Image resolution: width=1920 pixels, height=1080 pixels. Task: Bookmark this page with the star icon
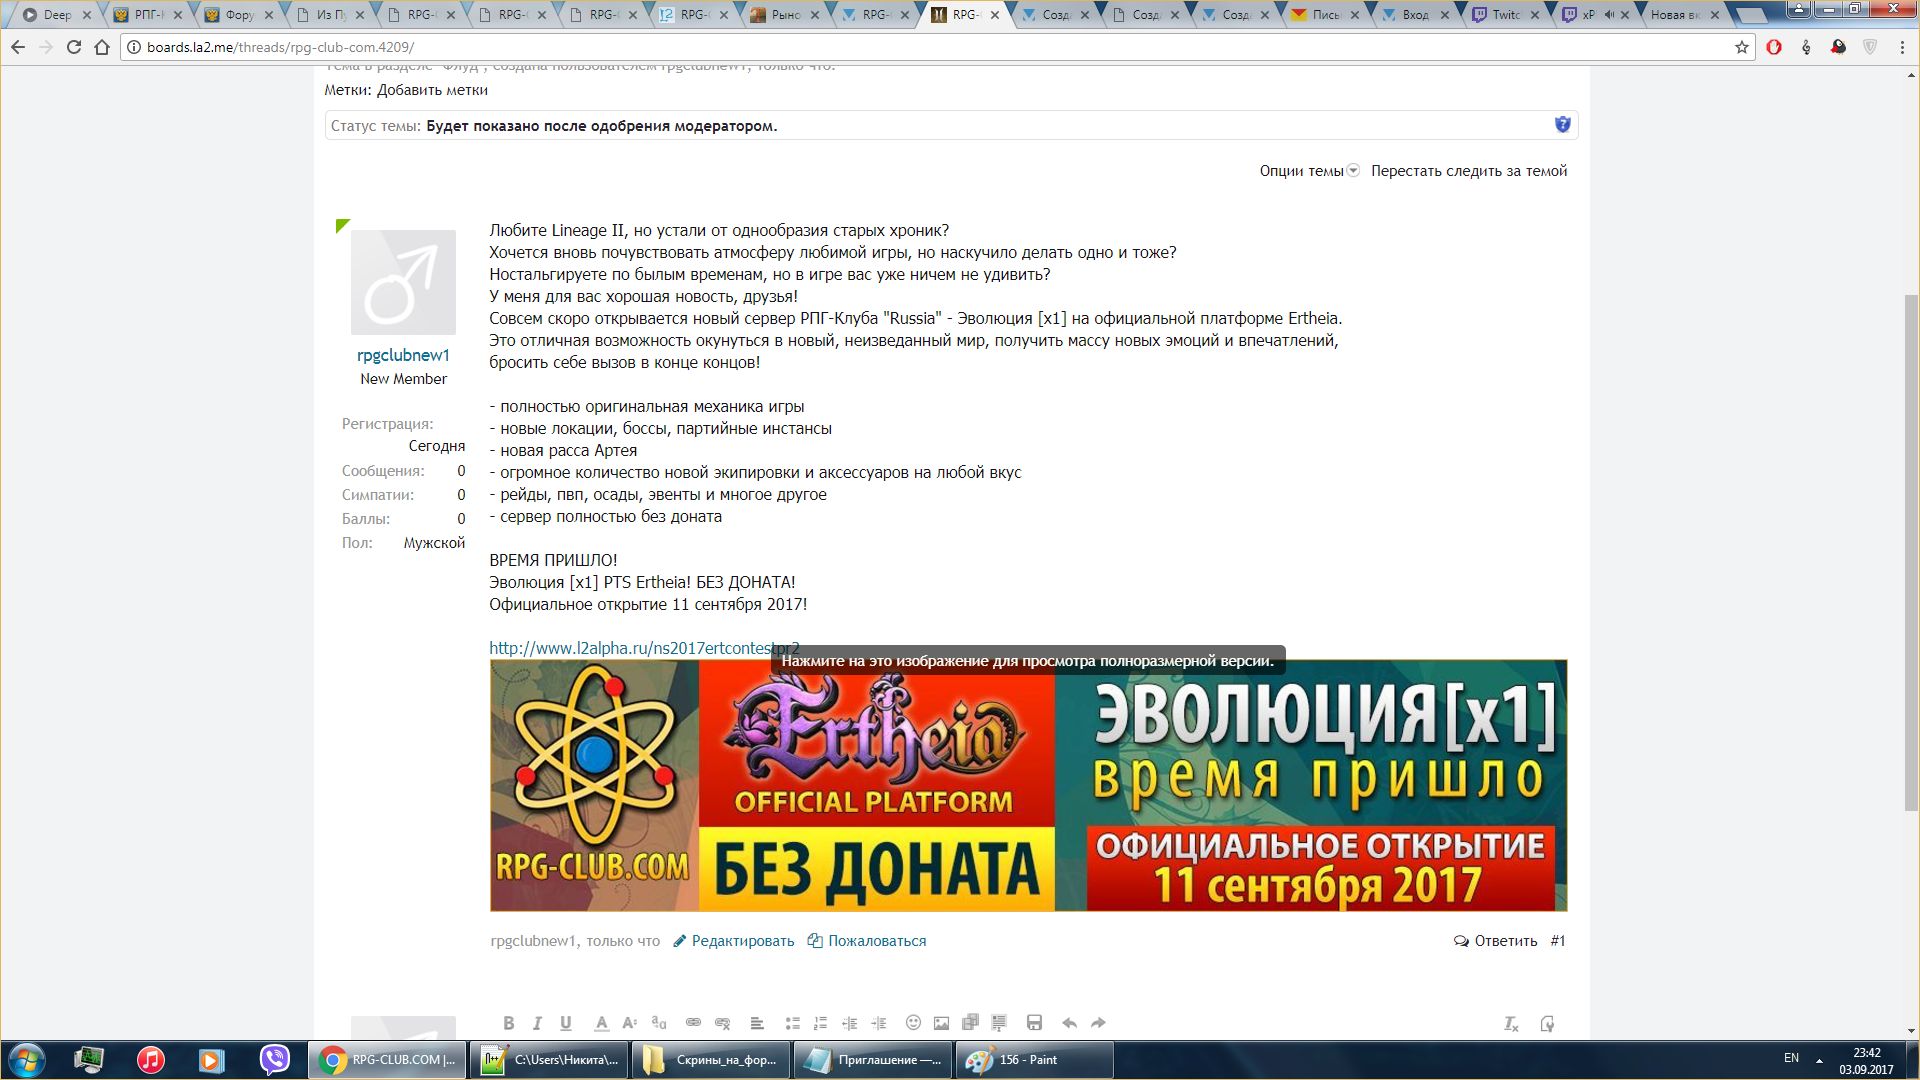click(1741, 47)
